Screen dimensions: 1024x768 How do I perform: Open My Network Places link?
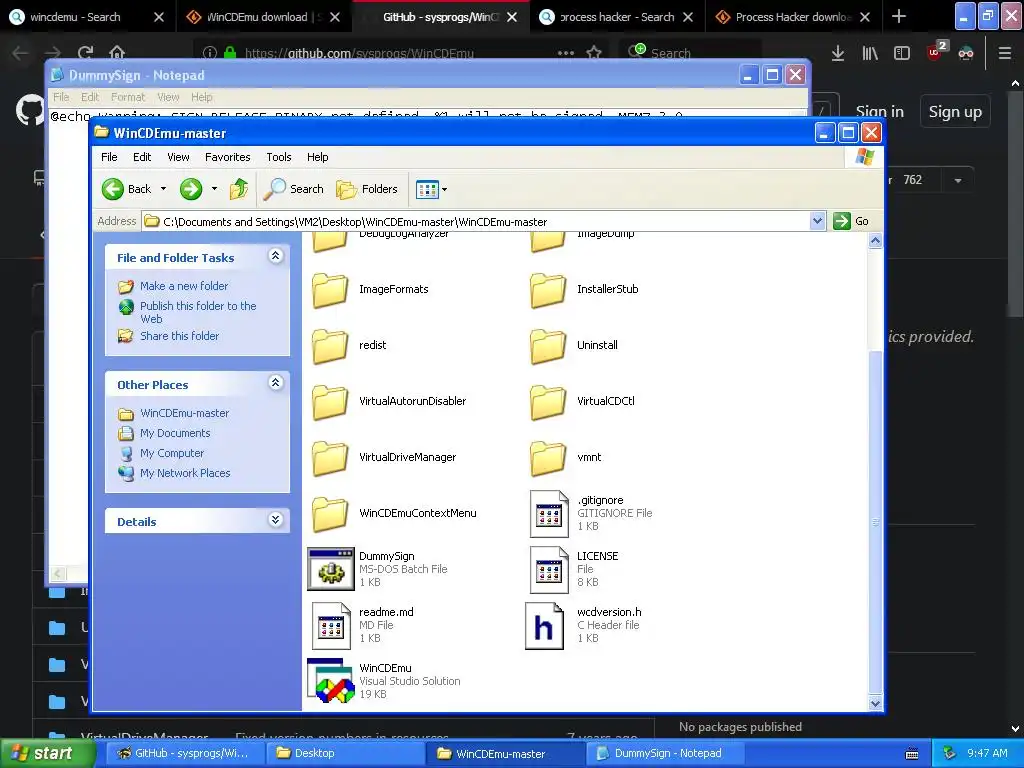pos(185,473)
